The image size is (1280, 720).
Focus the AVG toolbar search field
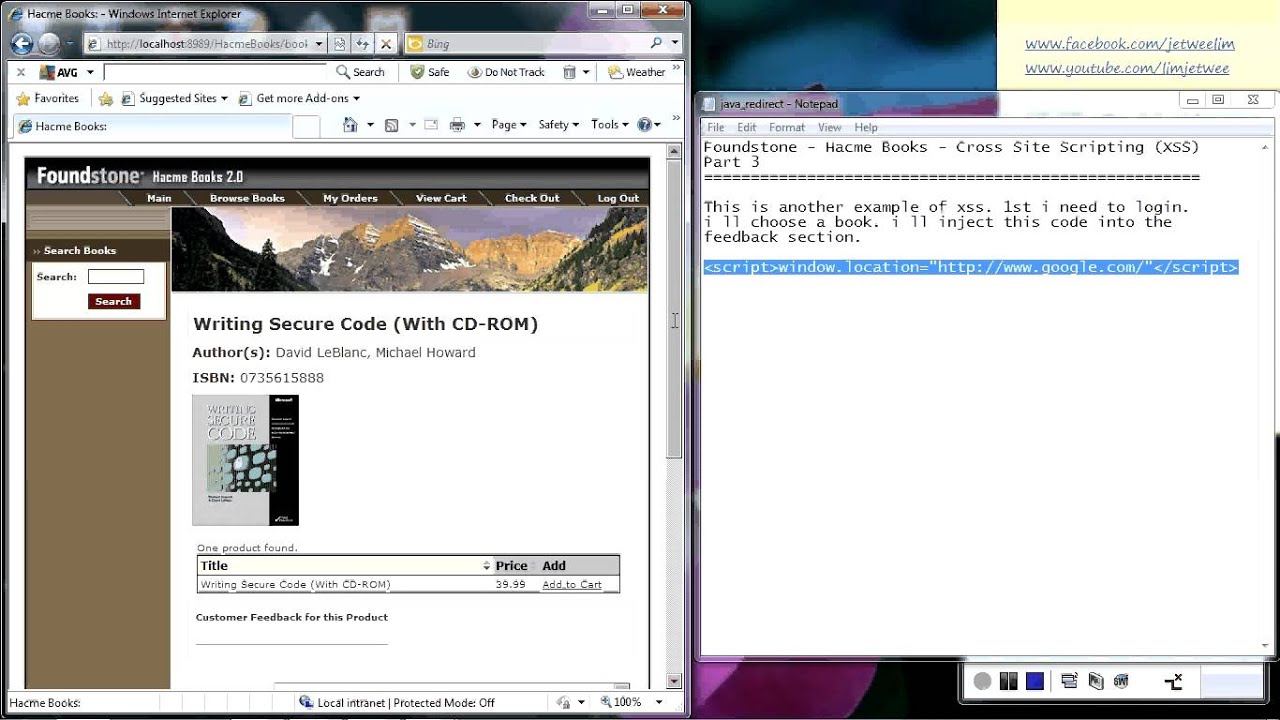click(x=215, y=72)
